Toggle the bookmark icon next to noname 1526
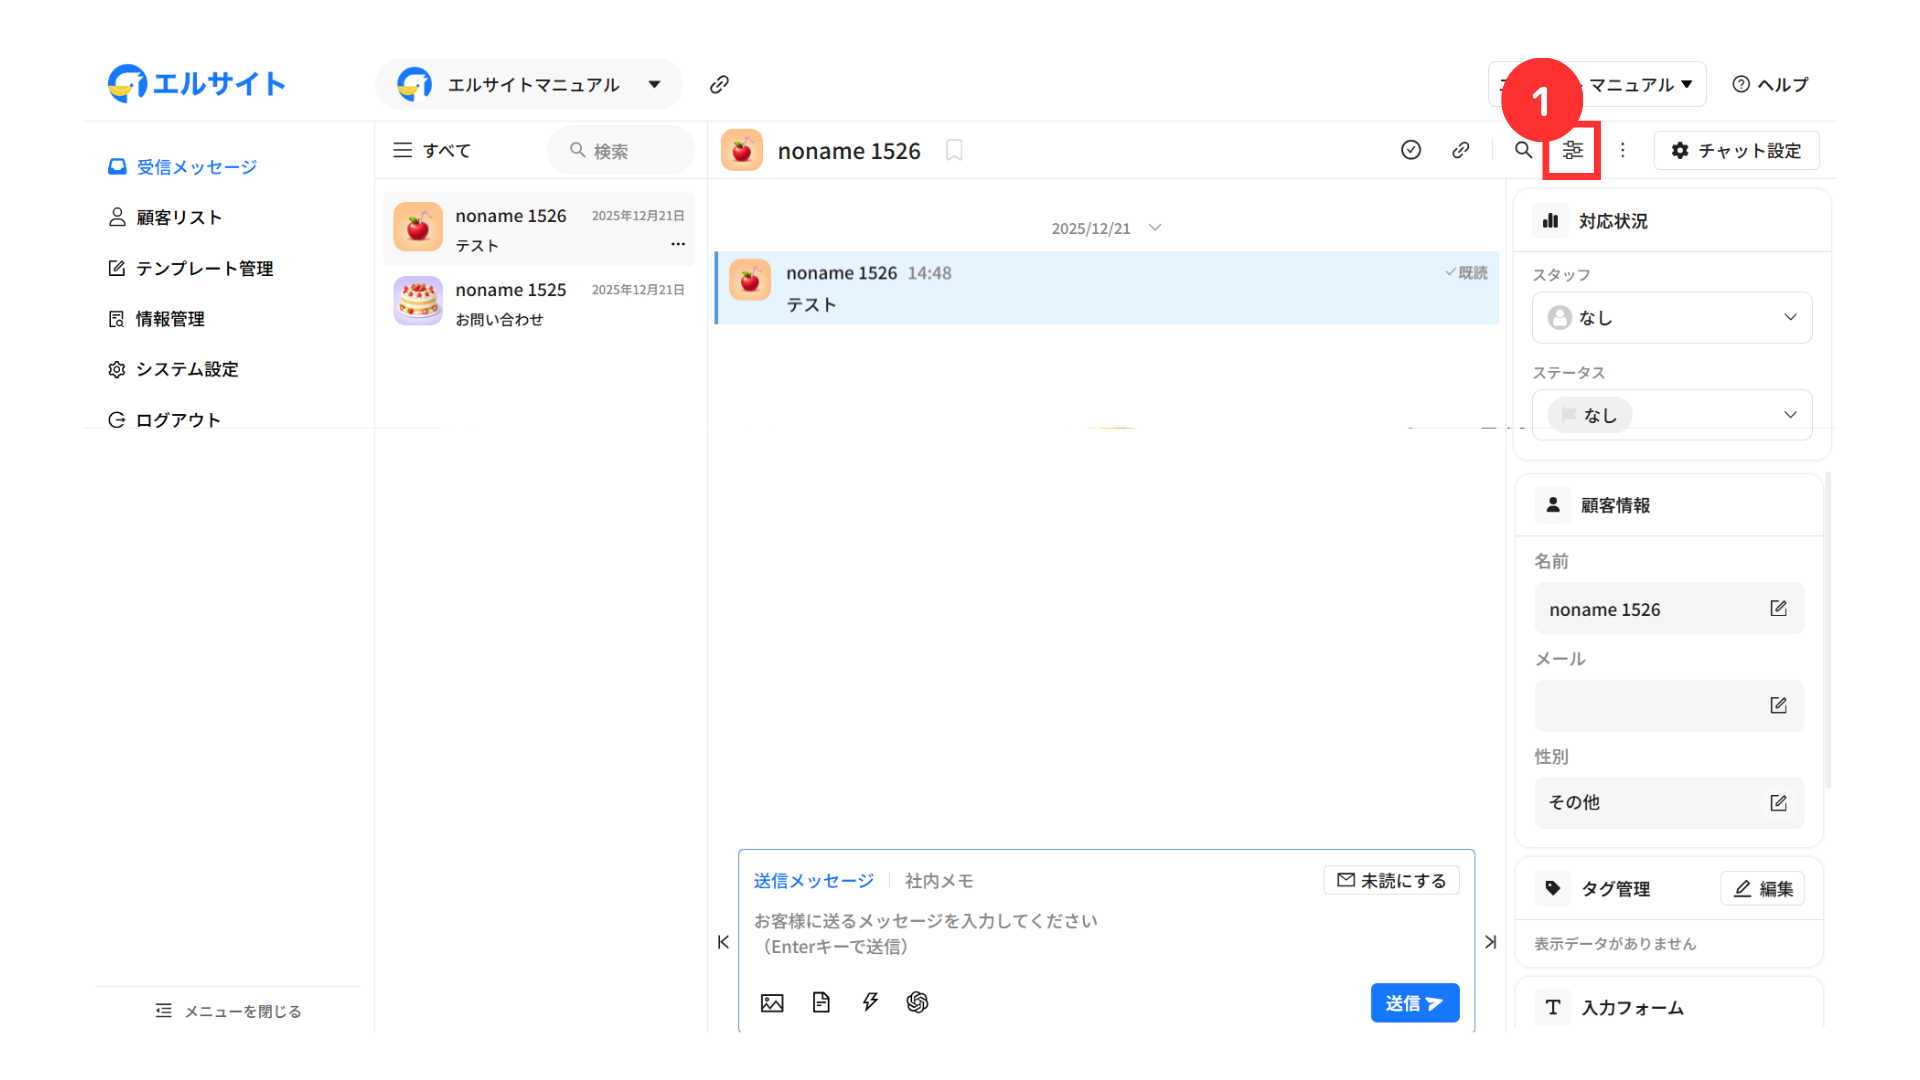This screenshot has height=1080, width=1920. point(954,150)
